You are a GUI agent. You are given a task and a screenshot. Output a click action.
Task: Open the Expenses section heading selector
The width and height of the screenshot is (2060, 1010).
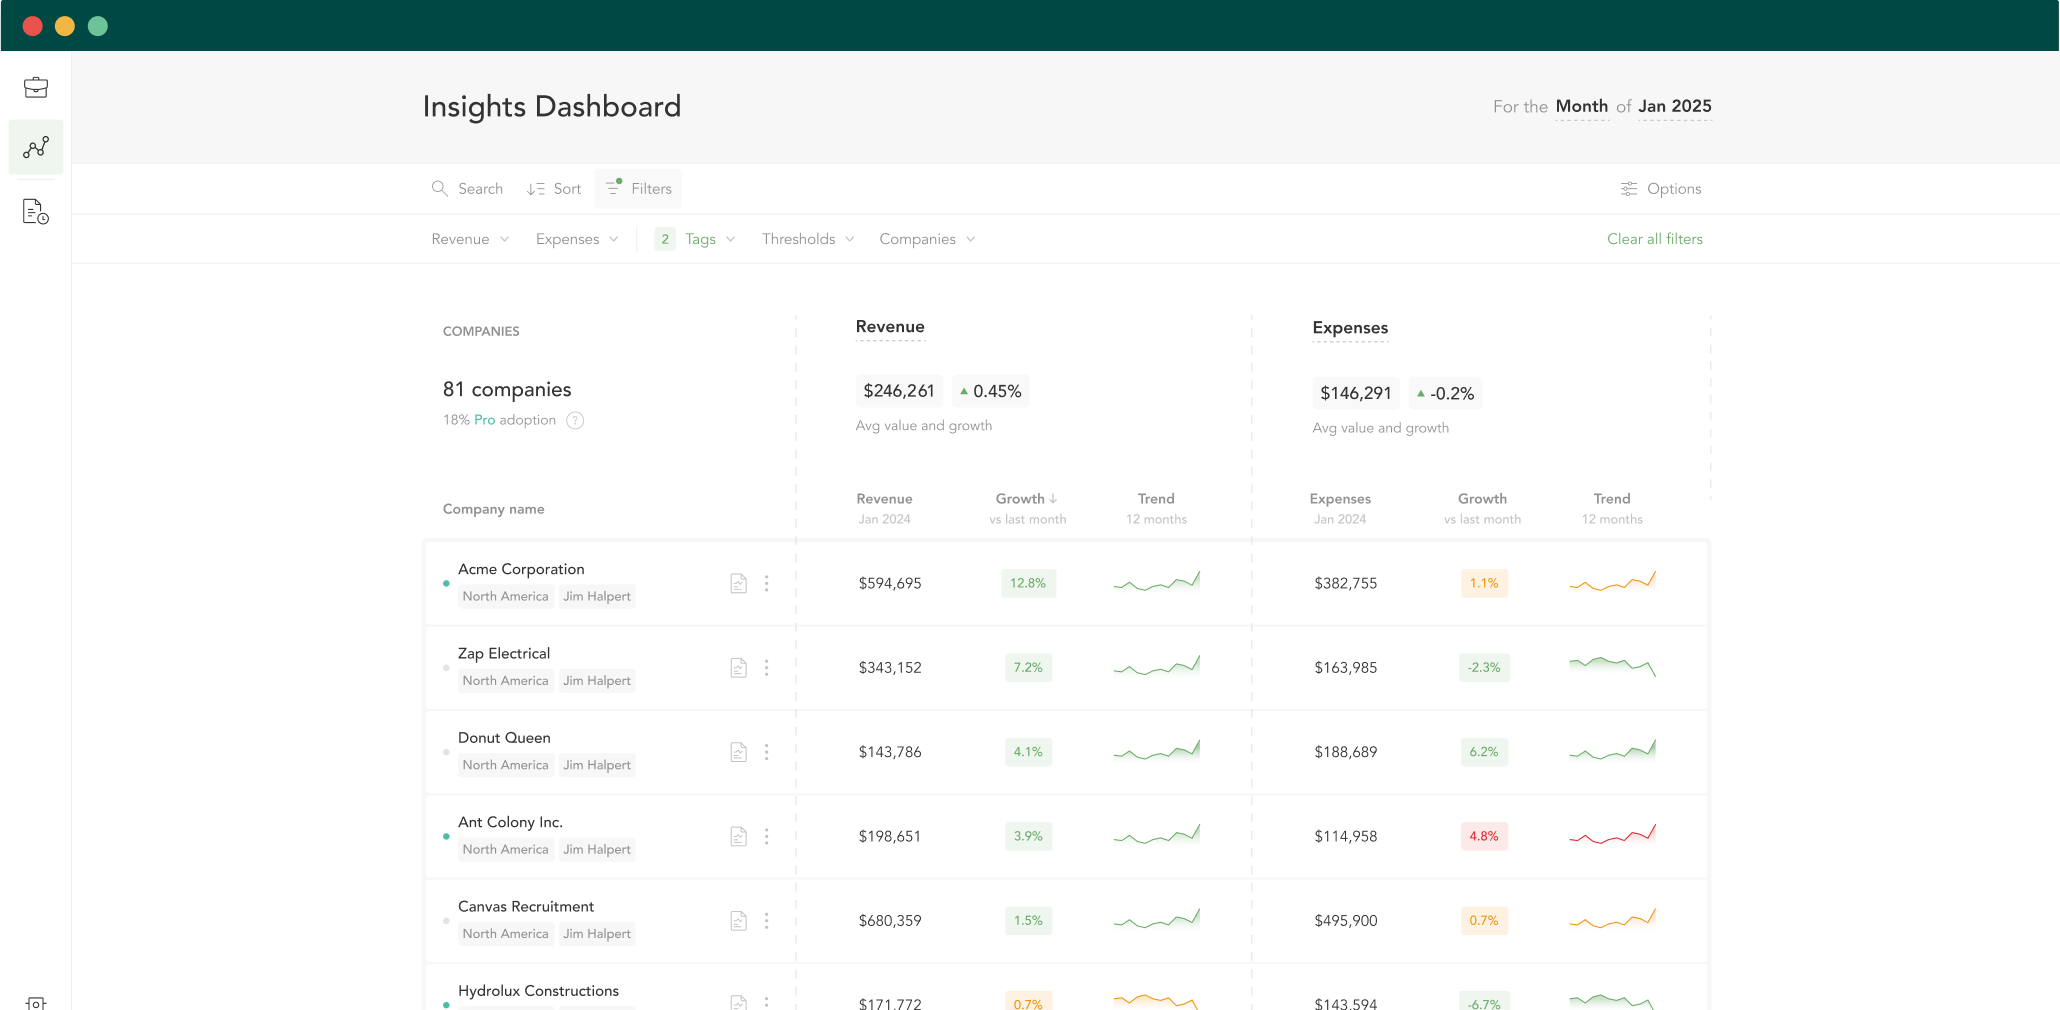tap(1350, 328)
